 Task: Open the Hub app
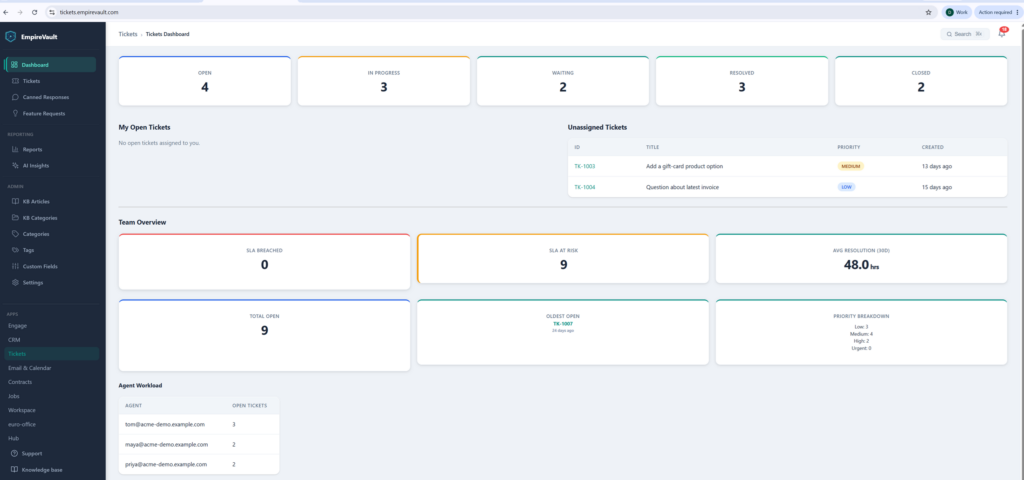tap(13, 438)
